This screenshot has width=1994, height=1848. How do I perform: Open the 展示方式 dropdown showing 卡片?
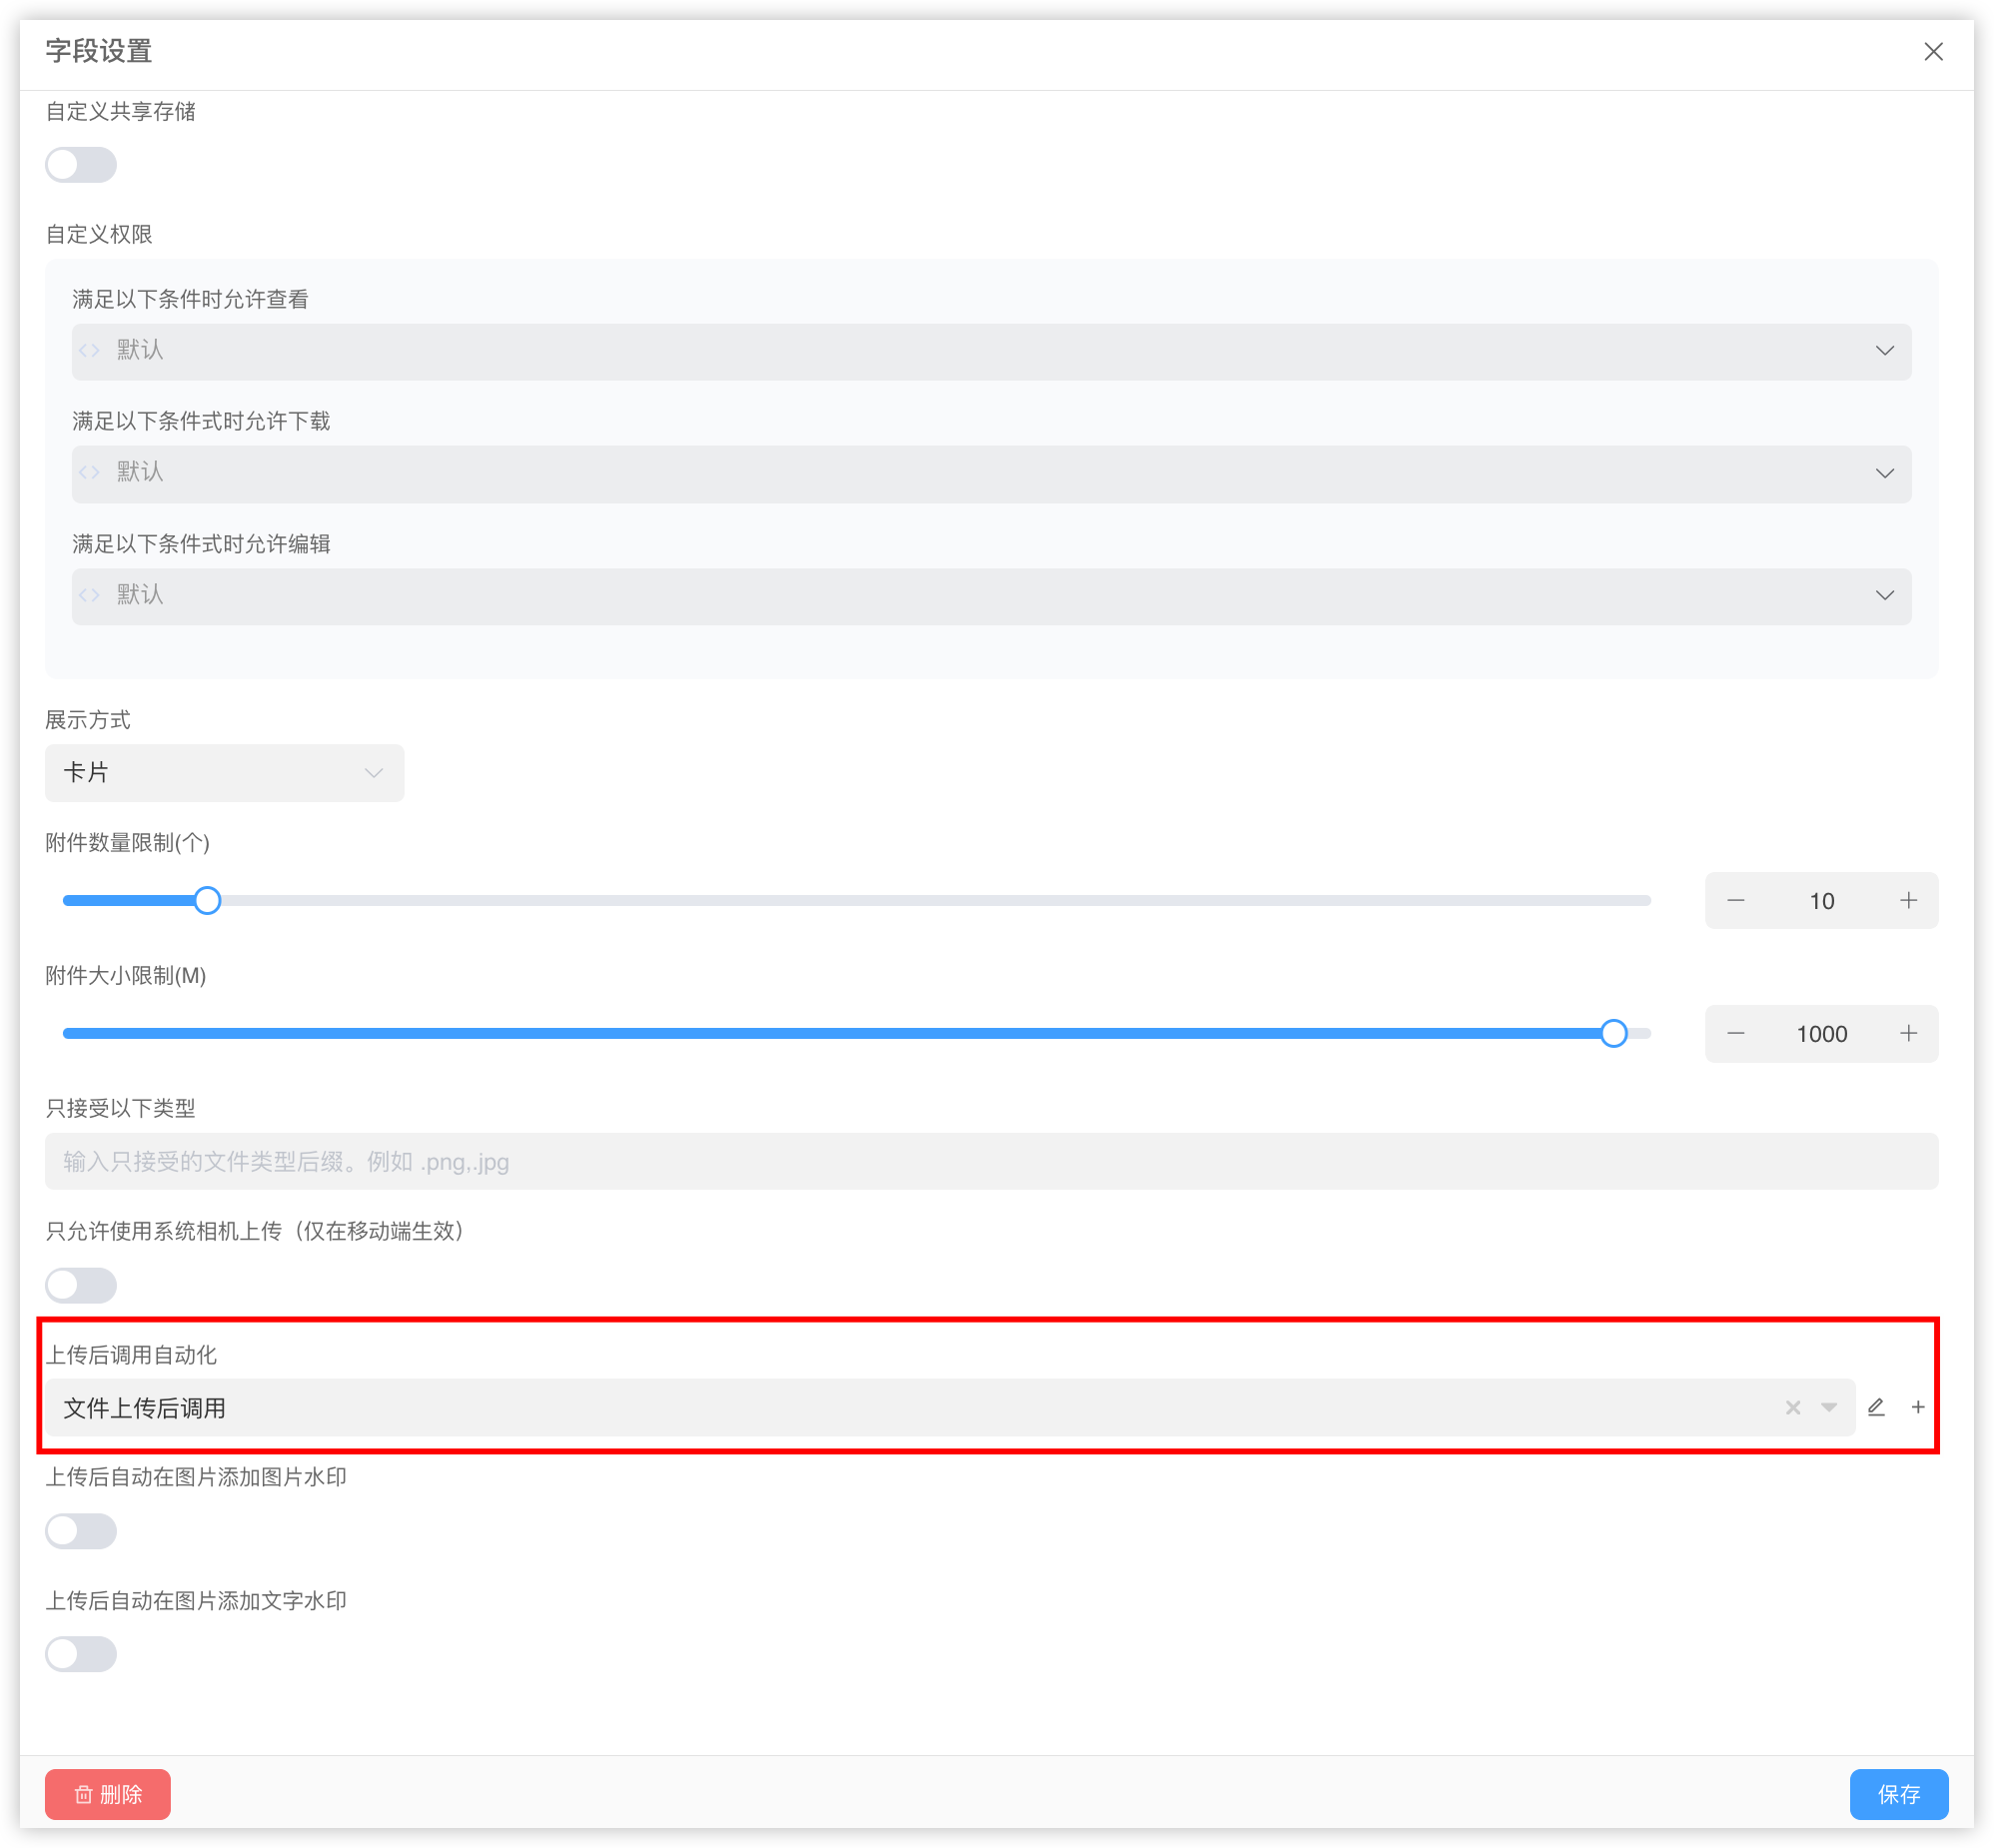224,772
